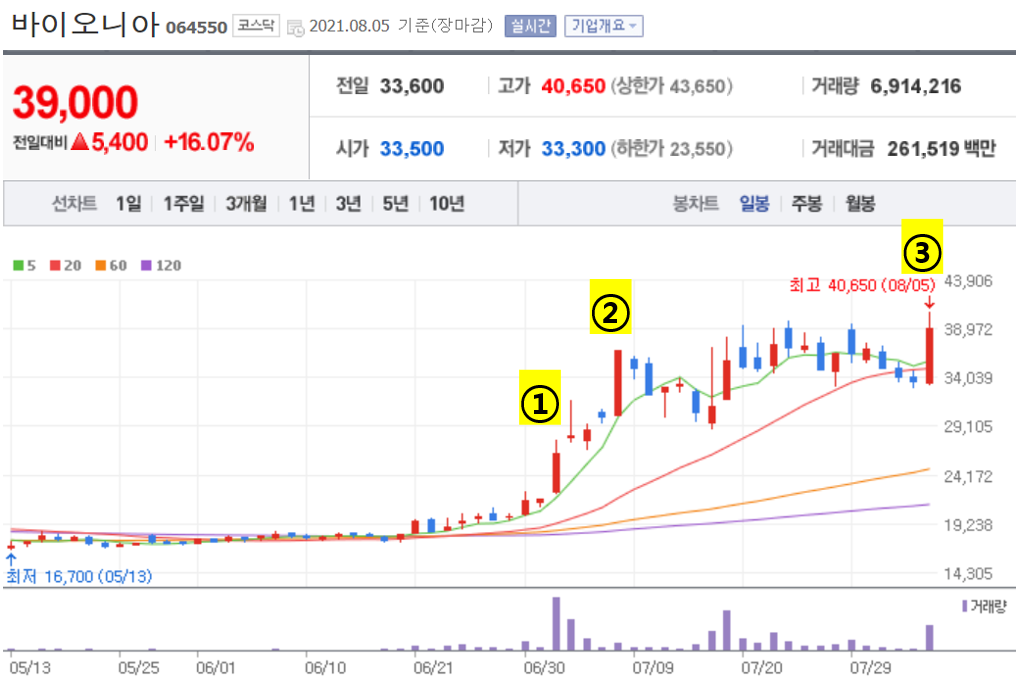Click the previous close value 33,600
1027x684 pixels.
click(x=412, y=86)
